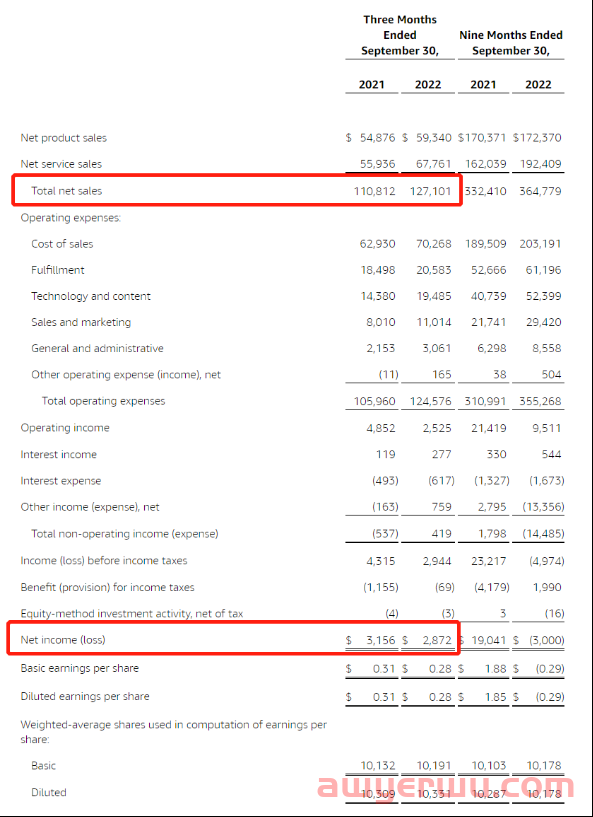
Task: Select the Total net sales value 110,812
Action: pyautogui.click(x=374, y=191)
